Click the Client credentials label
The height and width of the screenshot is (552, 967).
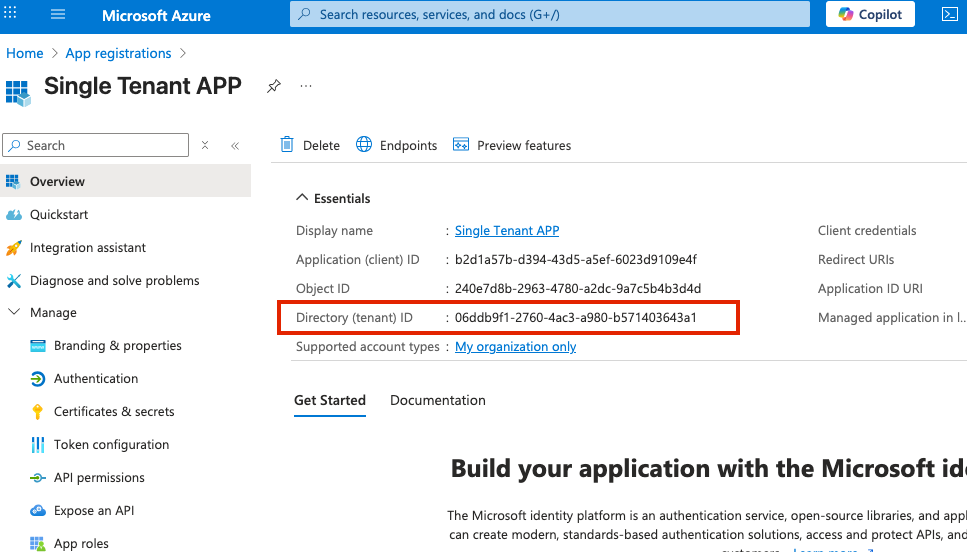point(867,231)
